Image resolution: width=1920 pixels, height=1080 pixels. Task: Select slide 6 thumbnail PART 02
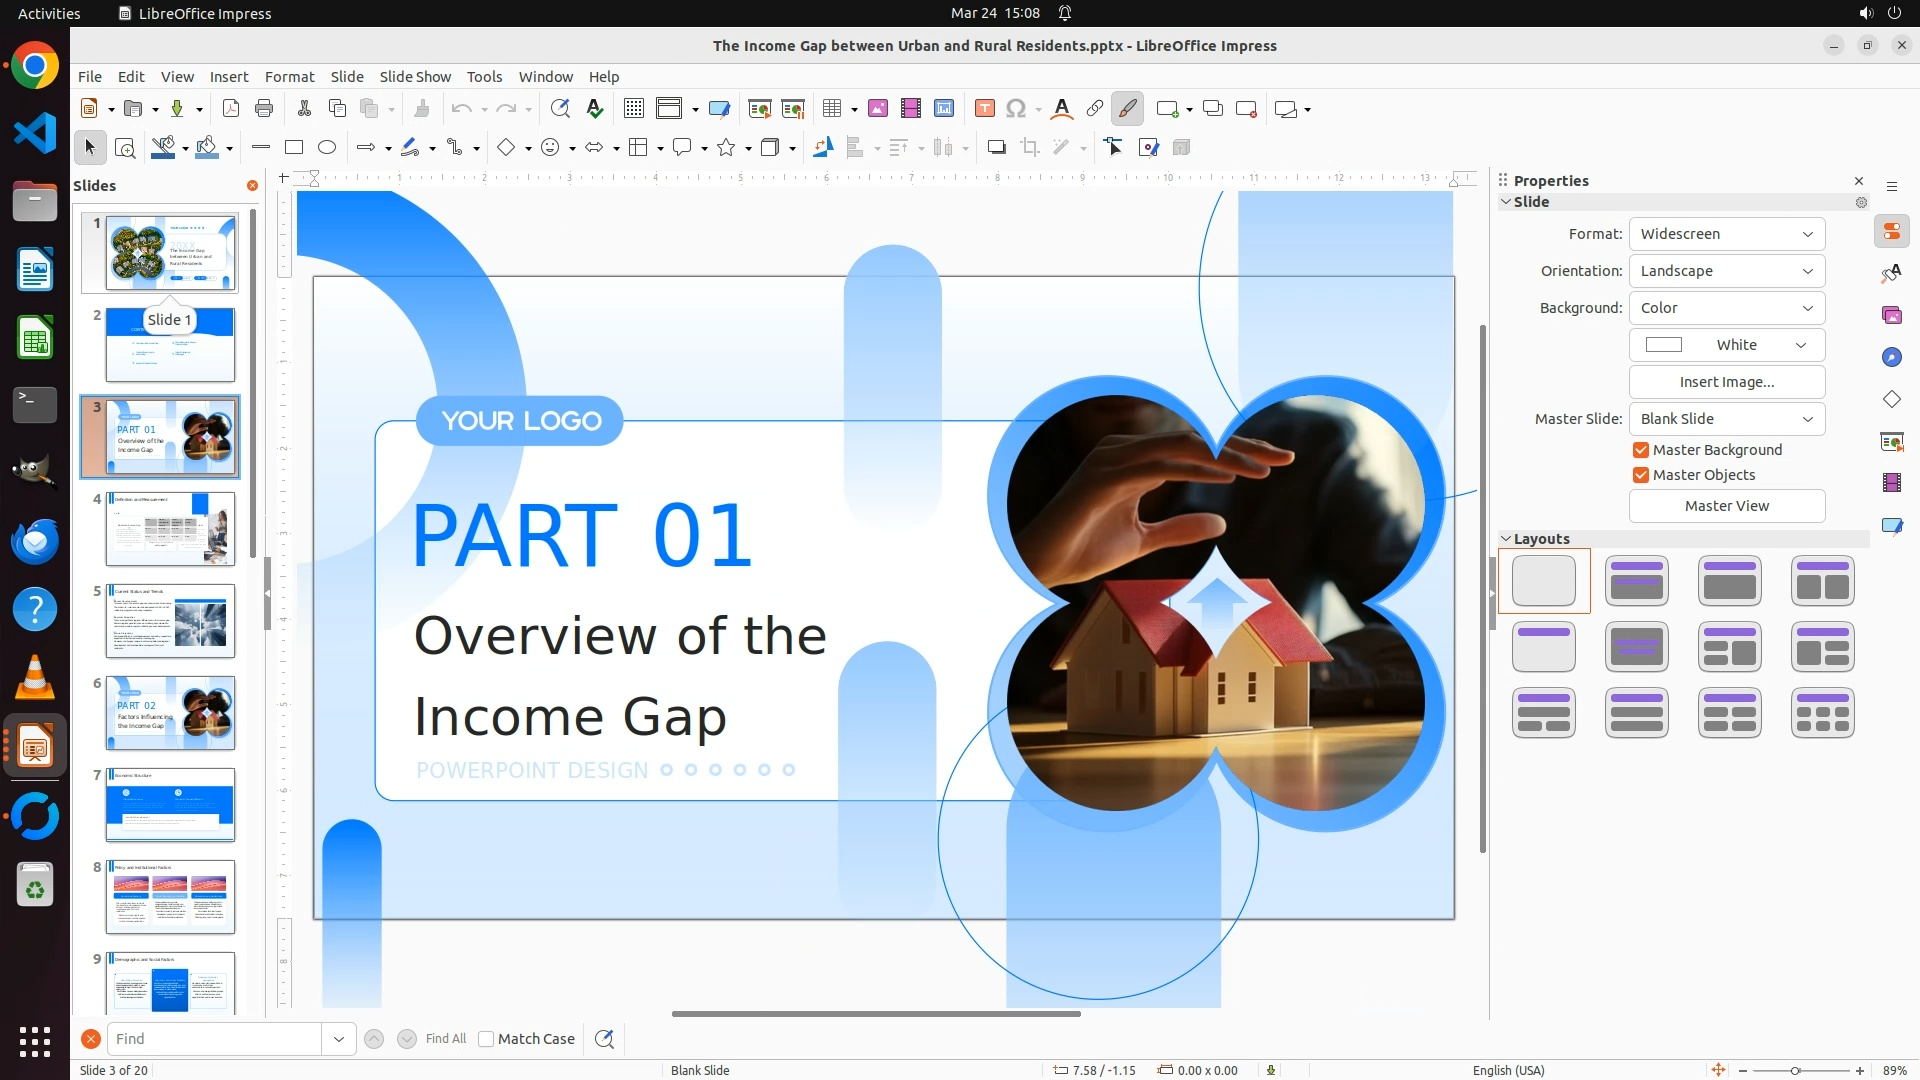point(171,713)
